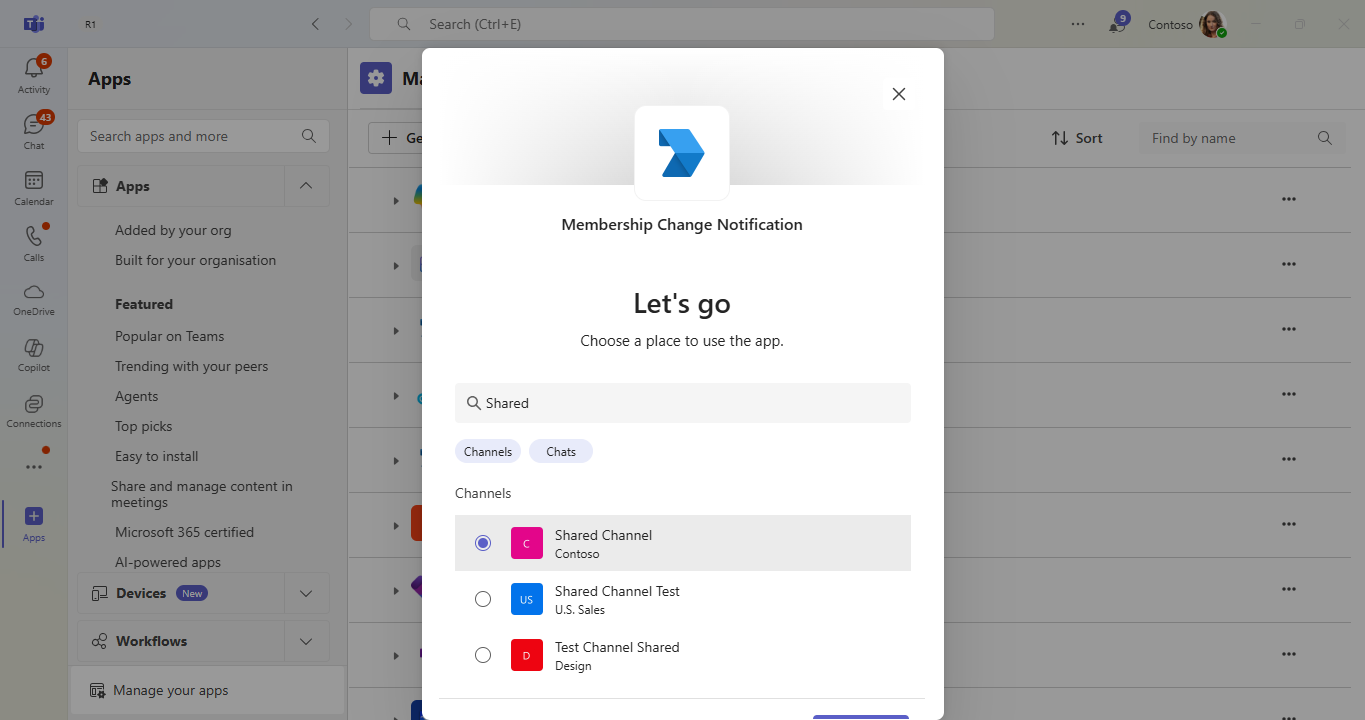The height and width of the screenshot is (720, 1365).
Task: Click the Design label under Test Channel Shared
Action: tap(573, 666)
